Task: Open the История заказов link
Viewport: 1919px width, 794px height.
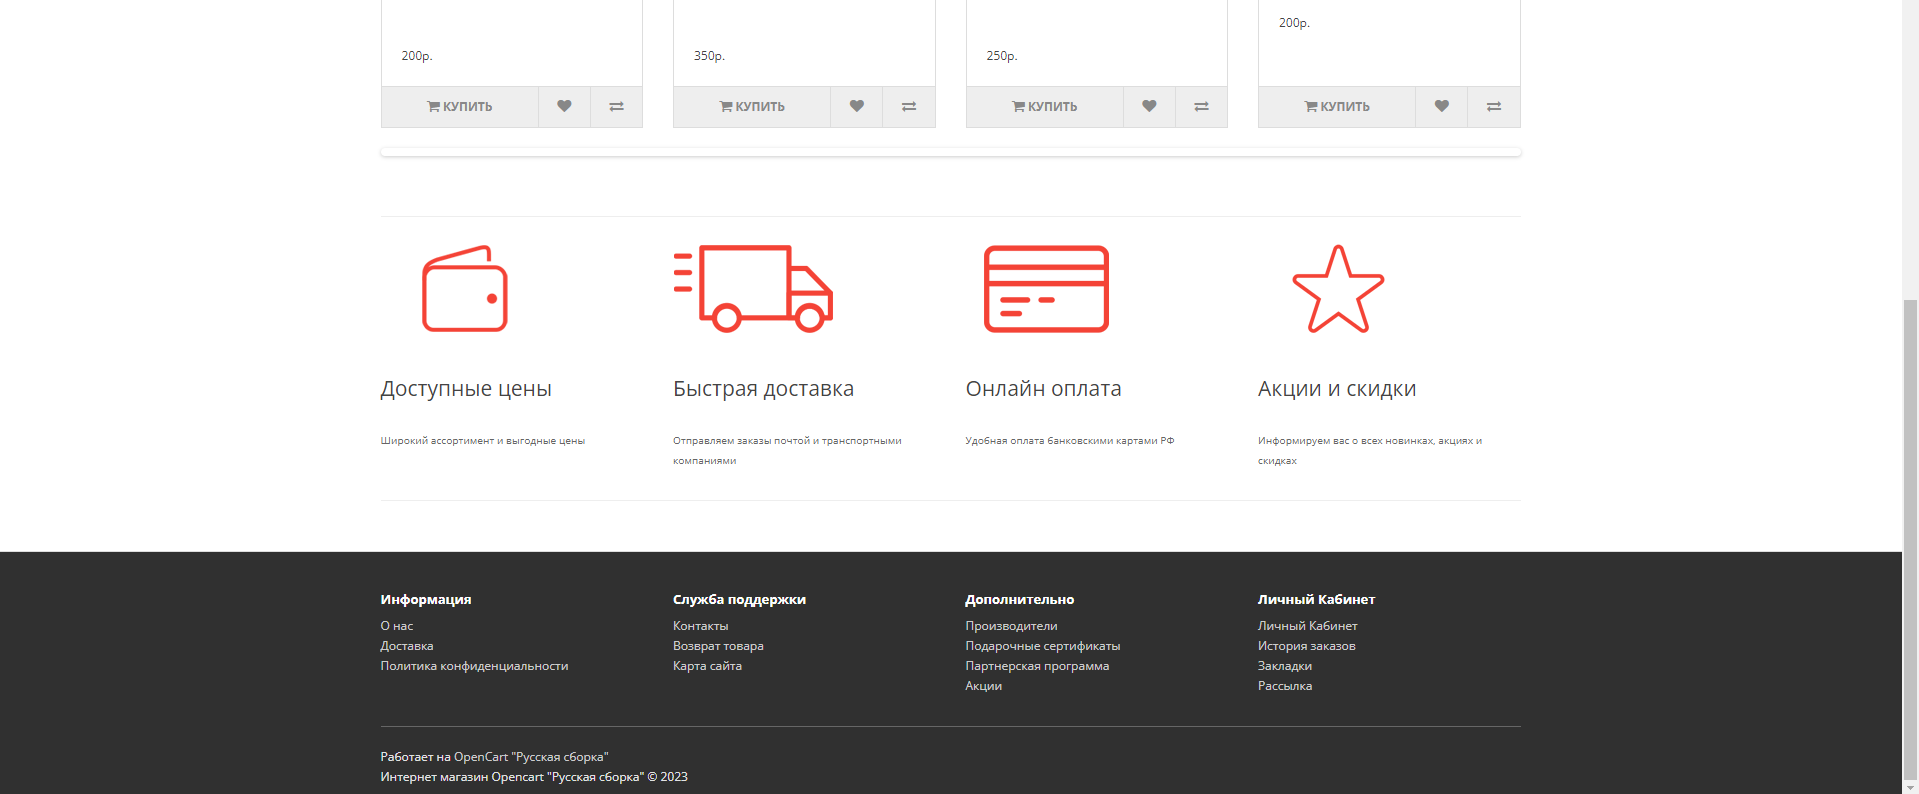Action: coord(1306,646)
